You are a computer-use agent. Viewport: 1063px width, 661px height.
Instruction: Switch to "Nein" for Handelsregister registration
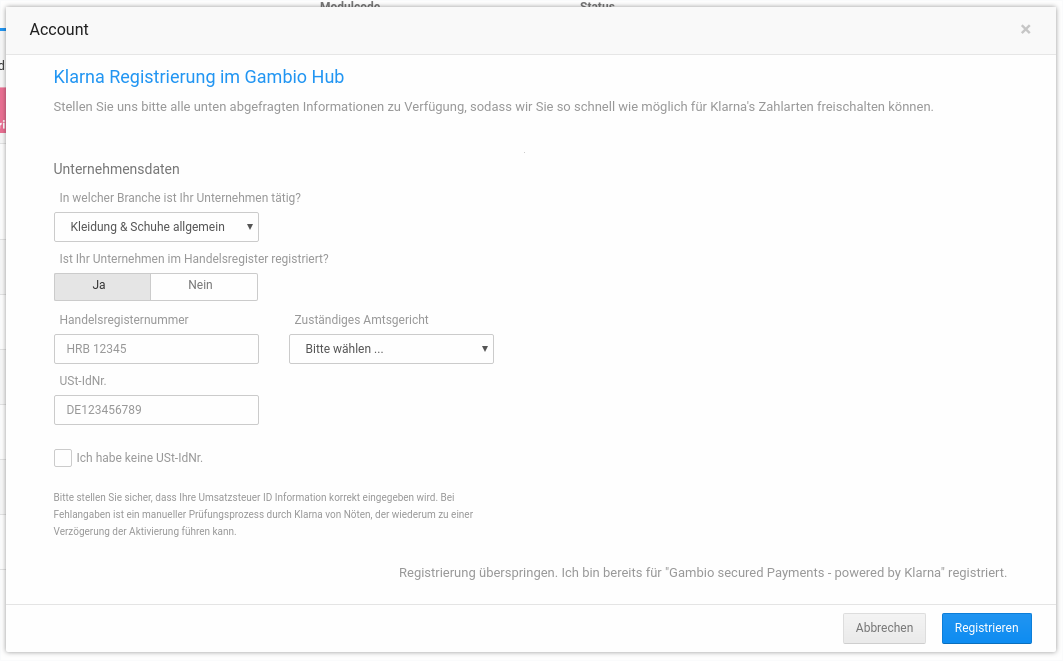203,286
